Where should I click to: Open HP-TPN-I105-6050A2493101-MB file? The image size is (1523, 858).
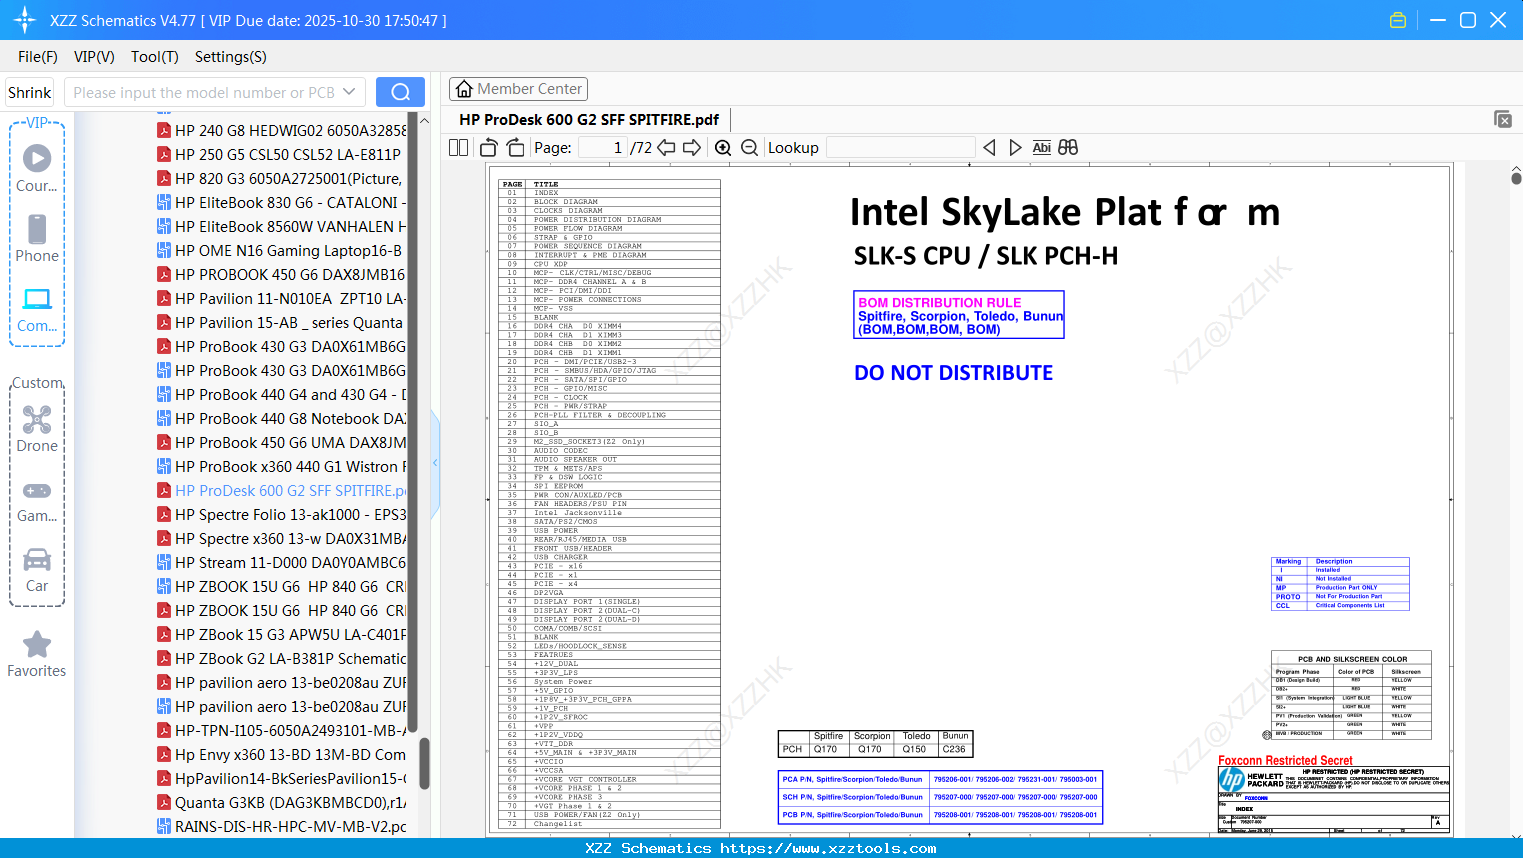(x=282, y=730)
